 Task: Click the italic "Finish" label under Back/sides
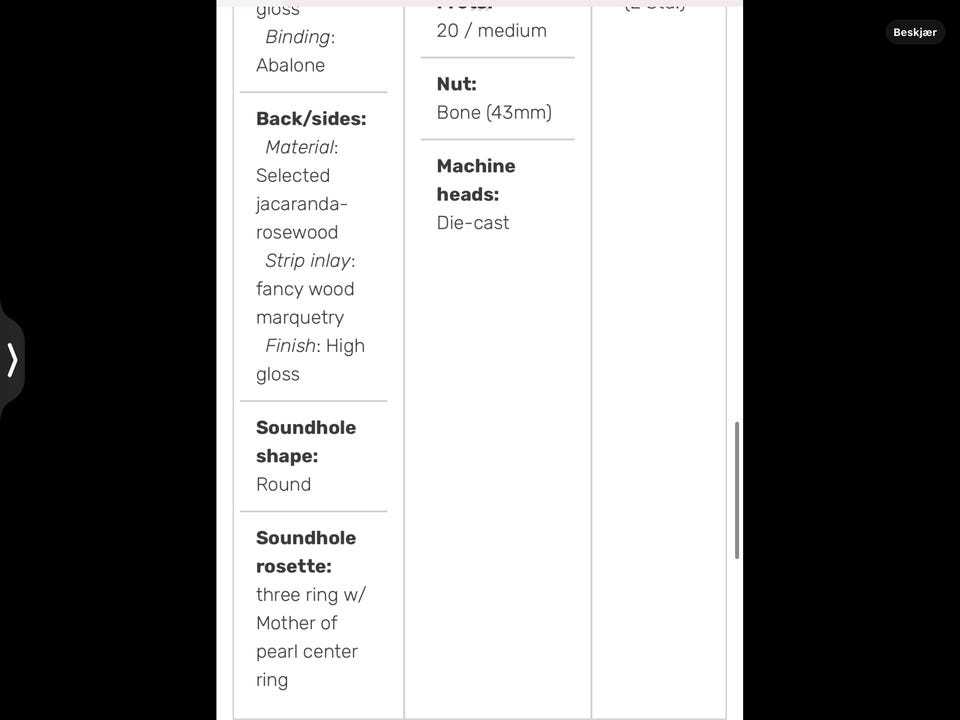coord(289,346)
